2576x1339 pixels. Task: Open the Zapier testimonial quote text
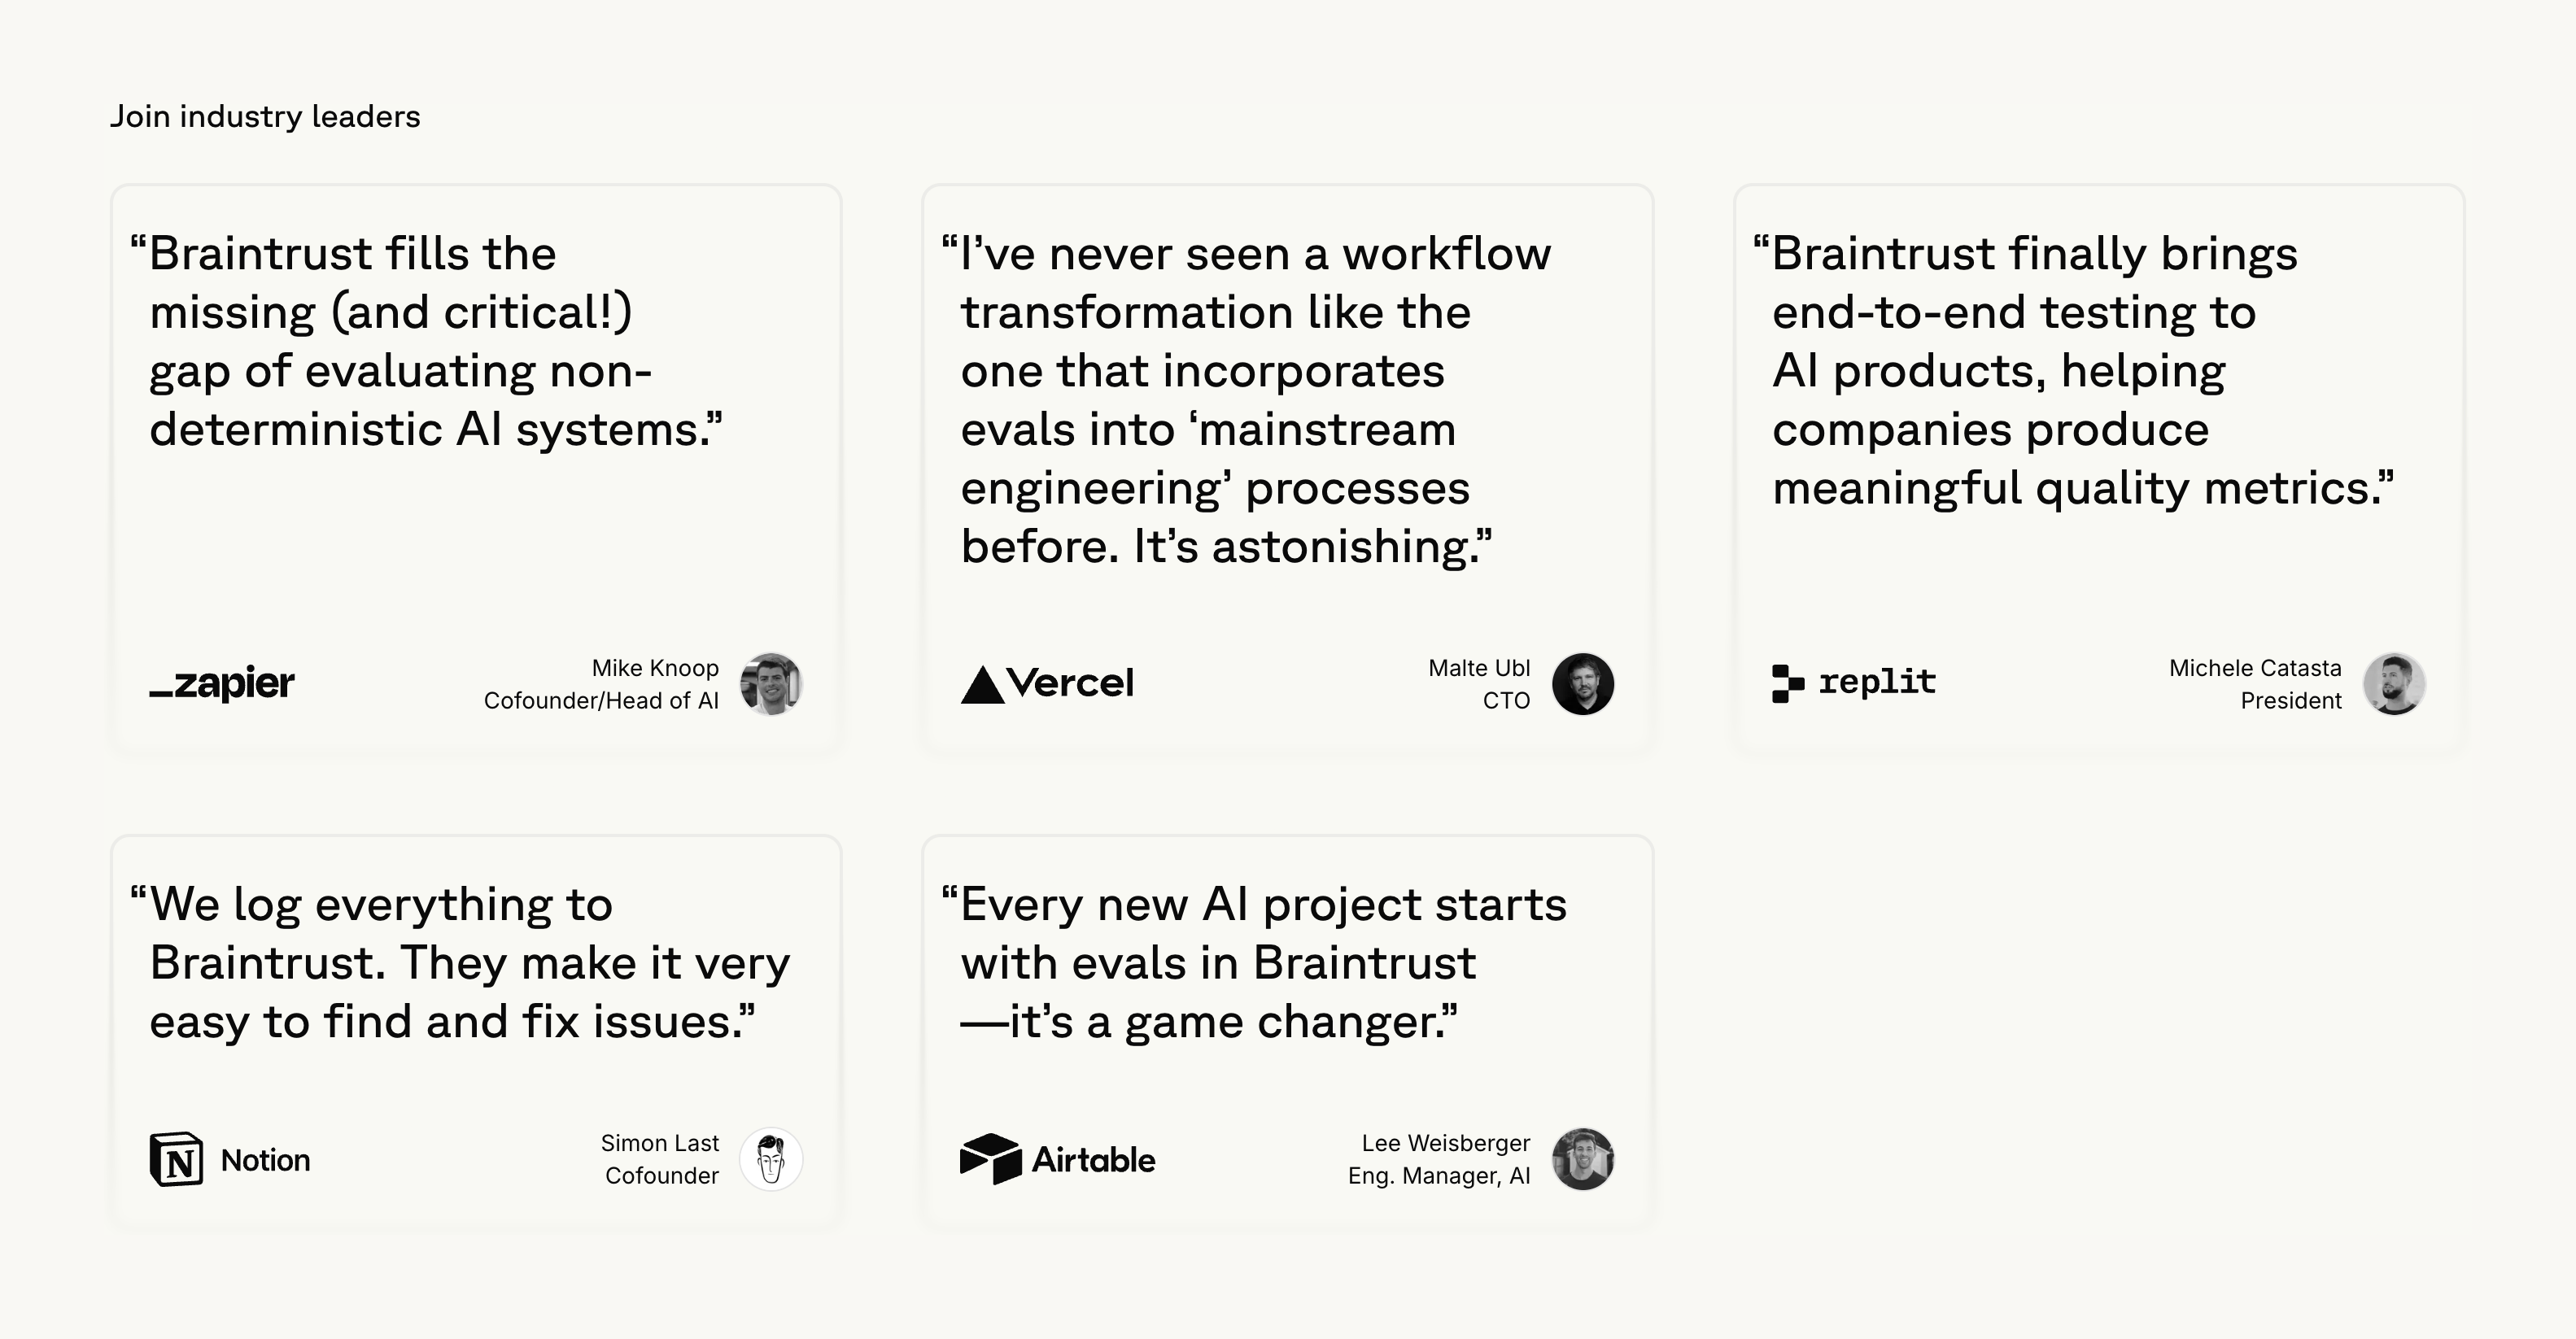coord(435,341)
